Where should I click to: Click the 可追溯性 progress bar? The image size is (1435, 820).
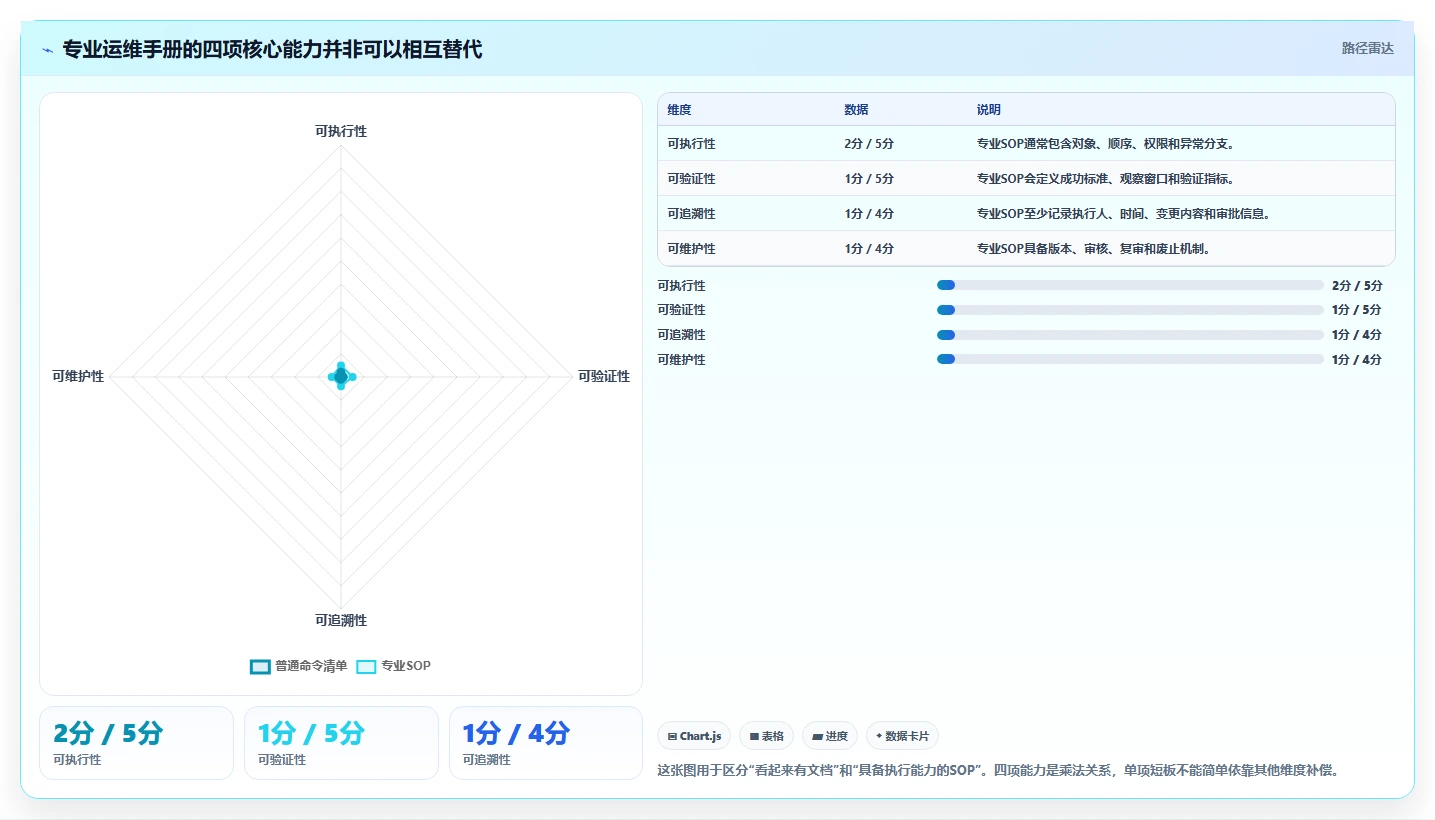1130,334
